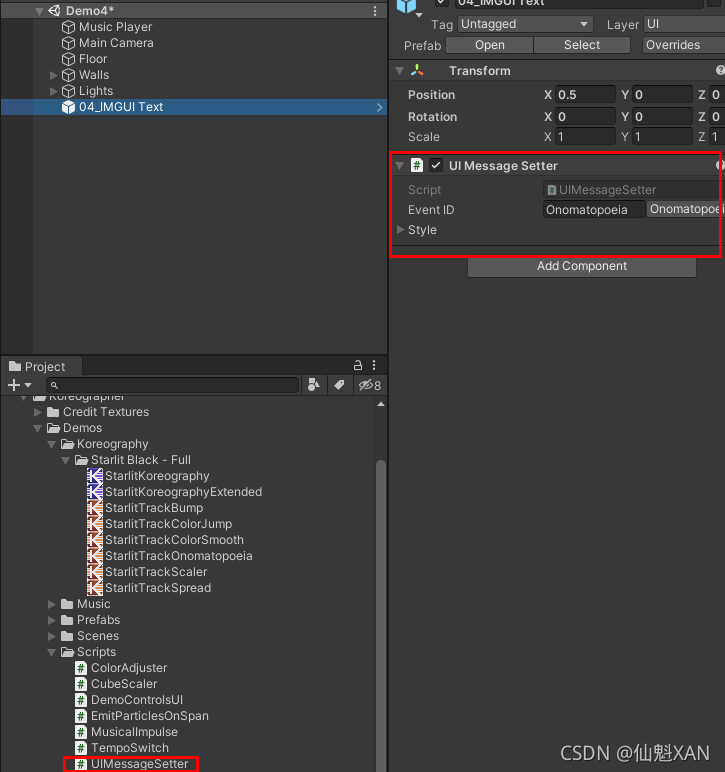The image size is (725, 772).
Task: Collapse the Transform component
Action: pos(400,71)
